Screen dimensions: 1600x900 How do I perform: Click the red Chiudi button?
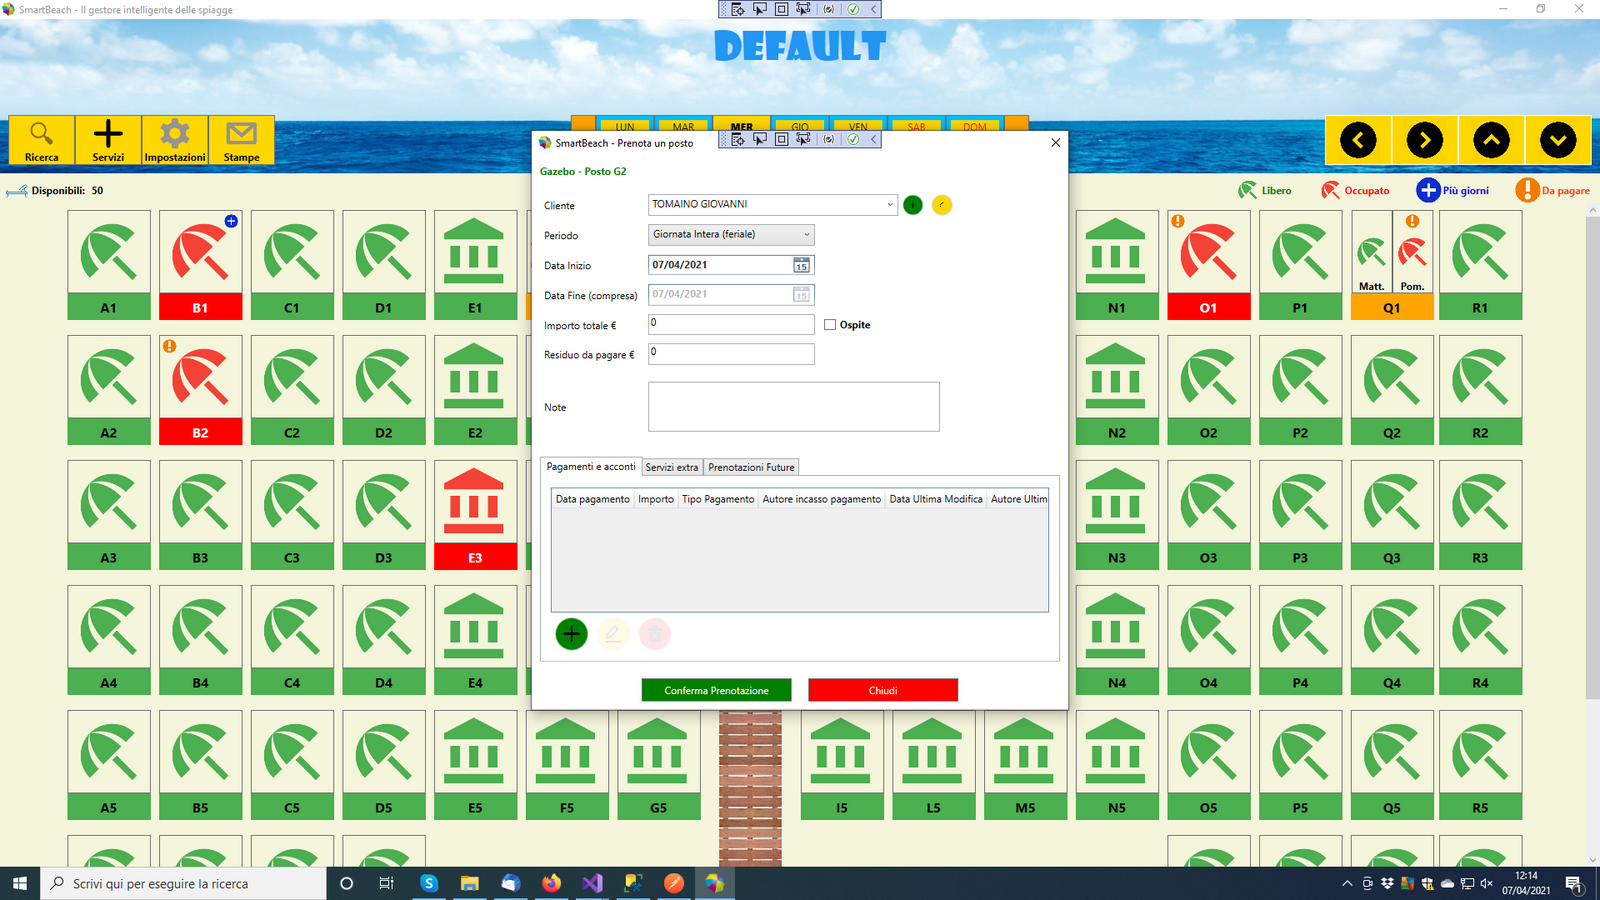tap(883, 690)
